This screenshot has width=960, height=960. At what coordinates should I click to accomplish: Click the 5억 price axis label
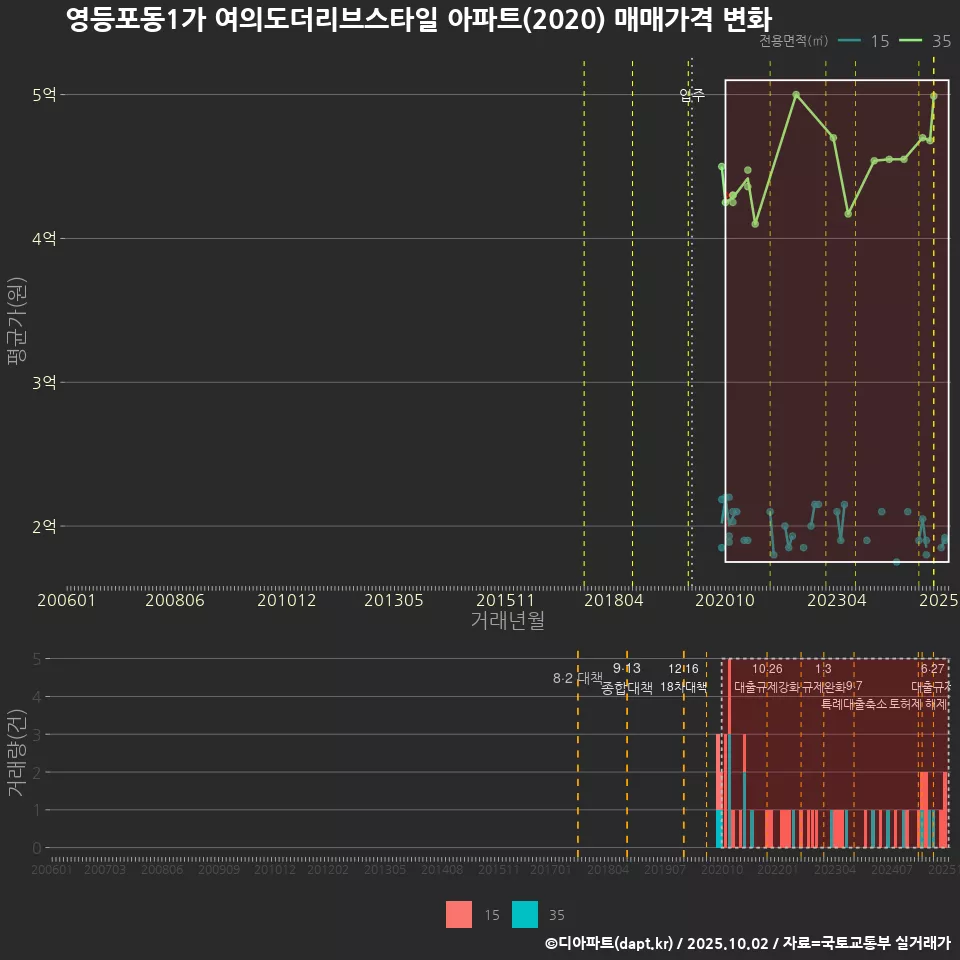44,95
